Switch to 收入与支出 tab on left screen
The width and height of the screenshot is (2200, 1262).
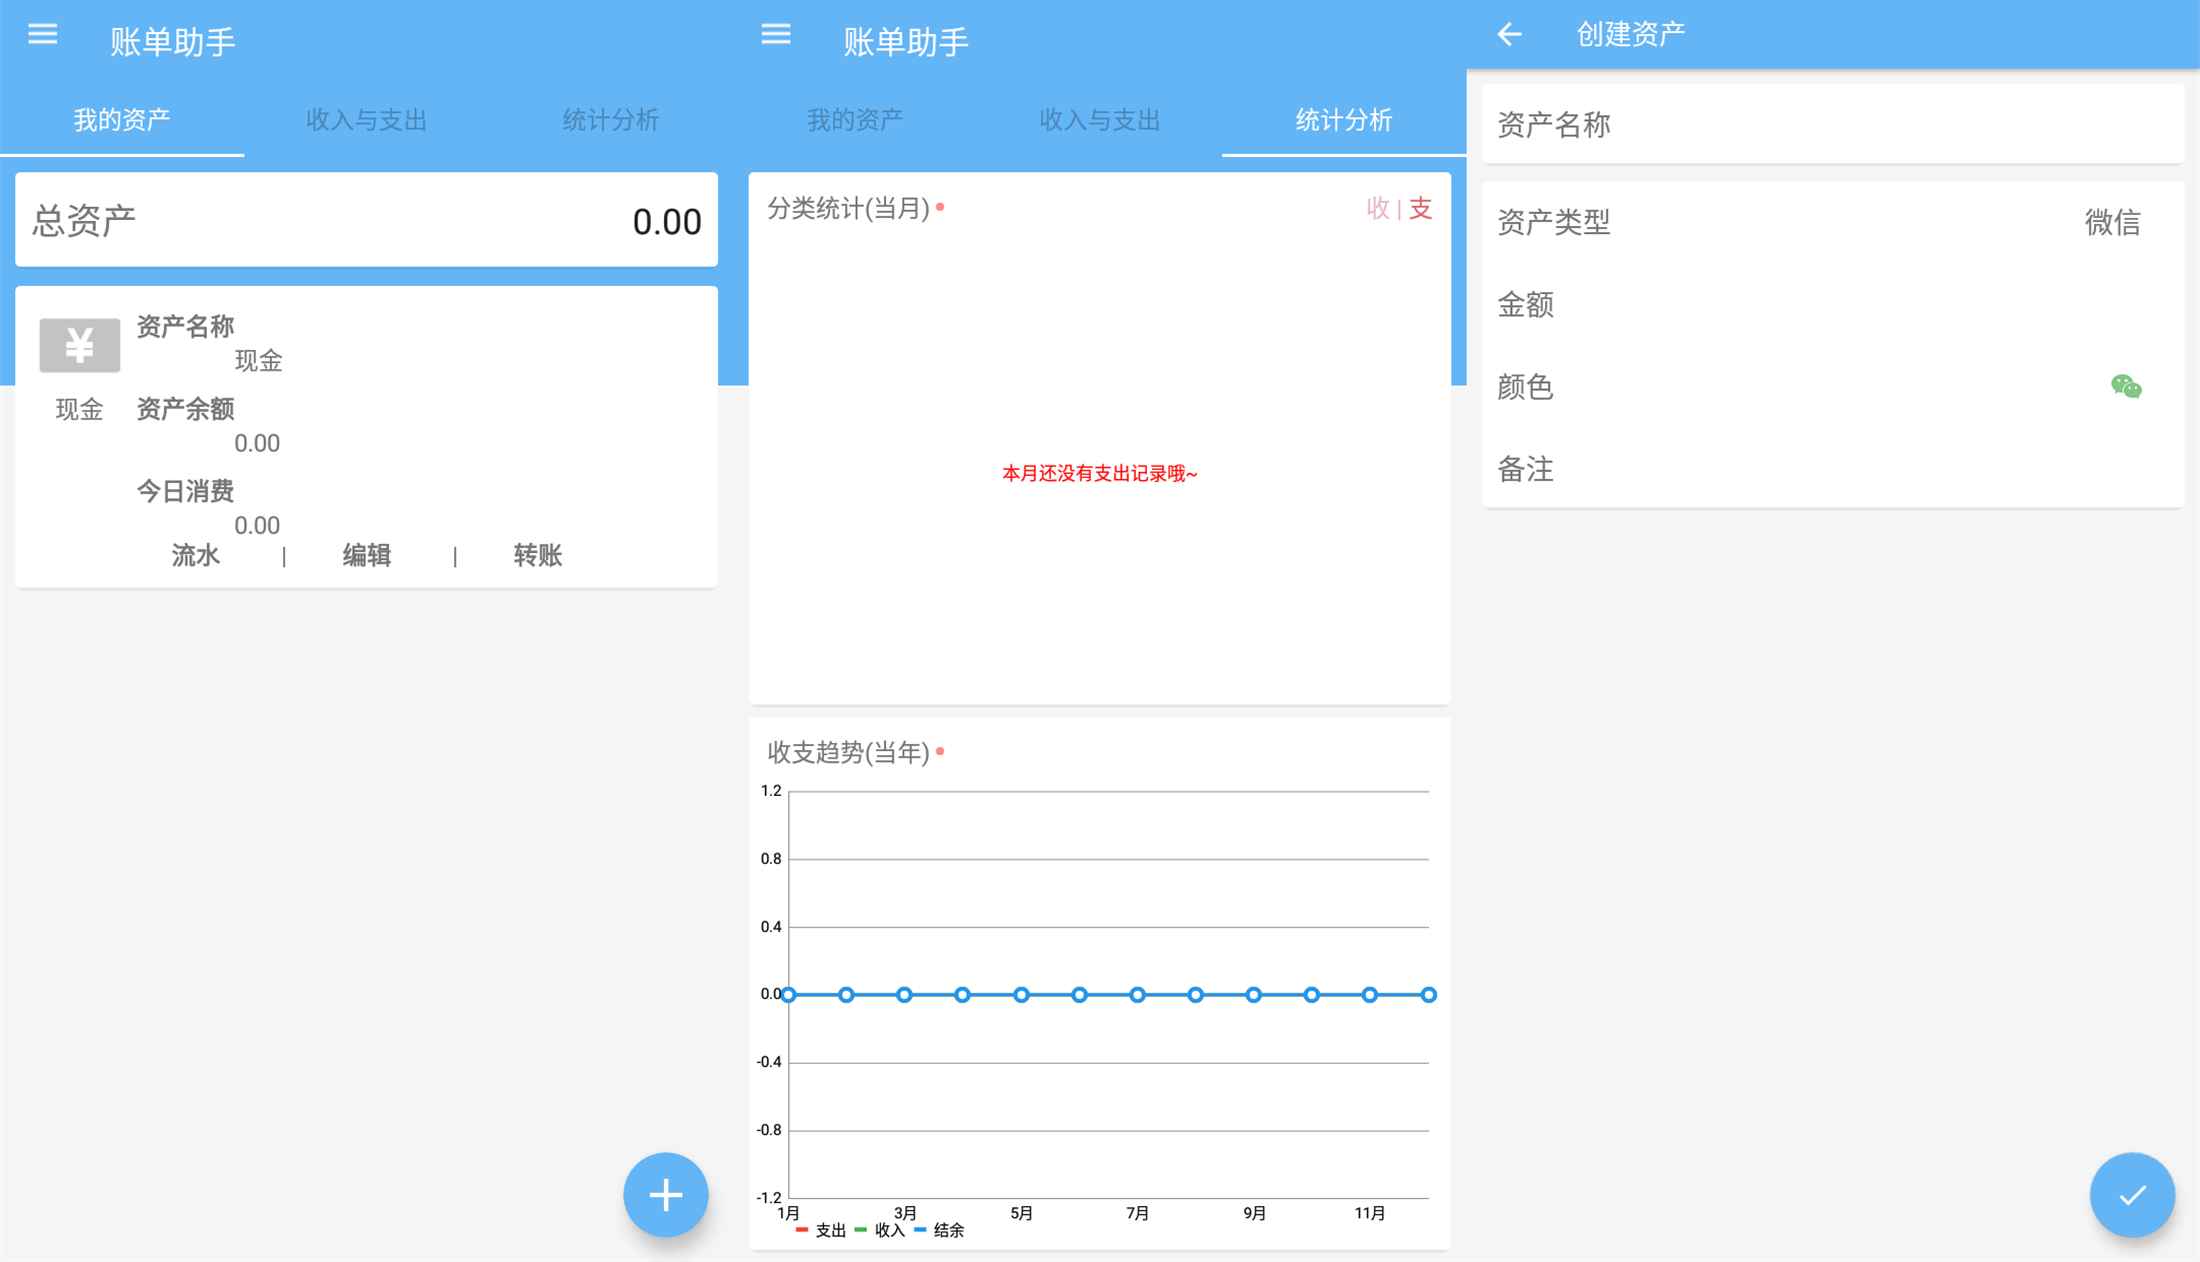pos(366,120)
